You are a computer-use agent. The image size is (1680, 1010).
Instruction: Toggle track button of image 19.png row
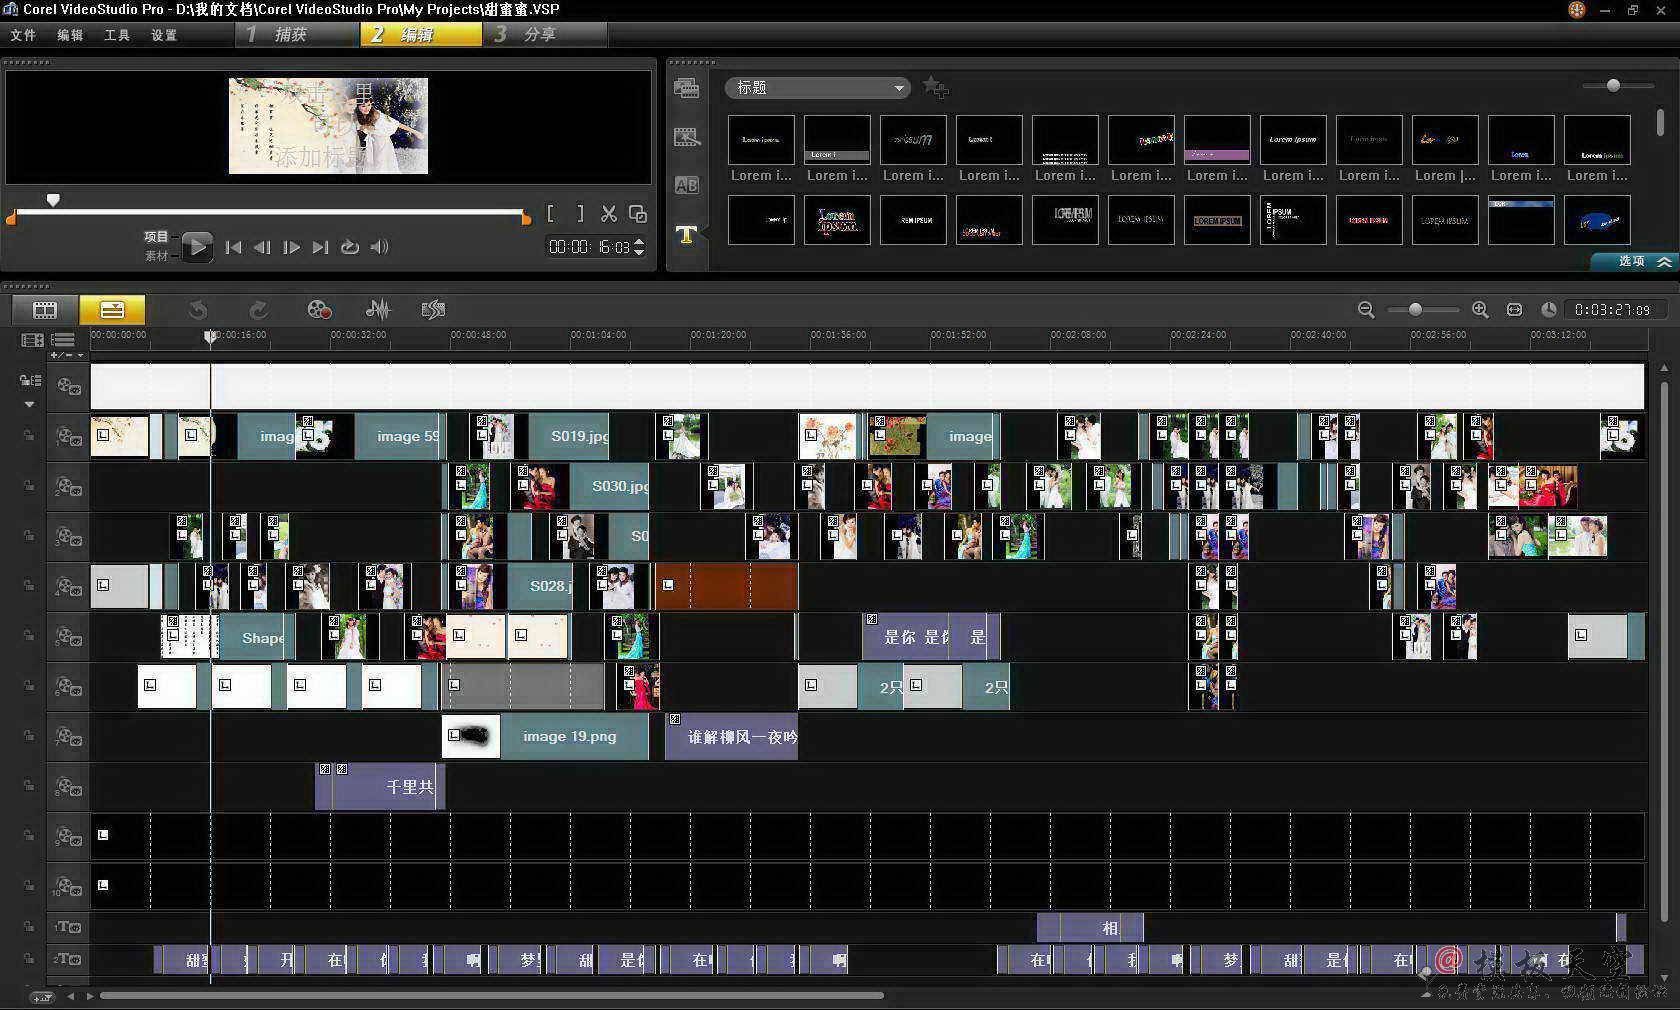(x=68, y=737)
